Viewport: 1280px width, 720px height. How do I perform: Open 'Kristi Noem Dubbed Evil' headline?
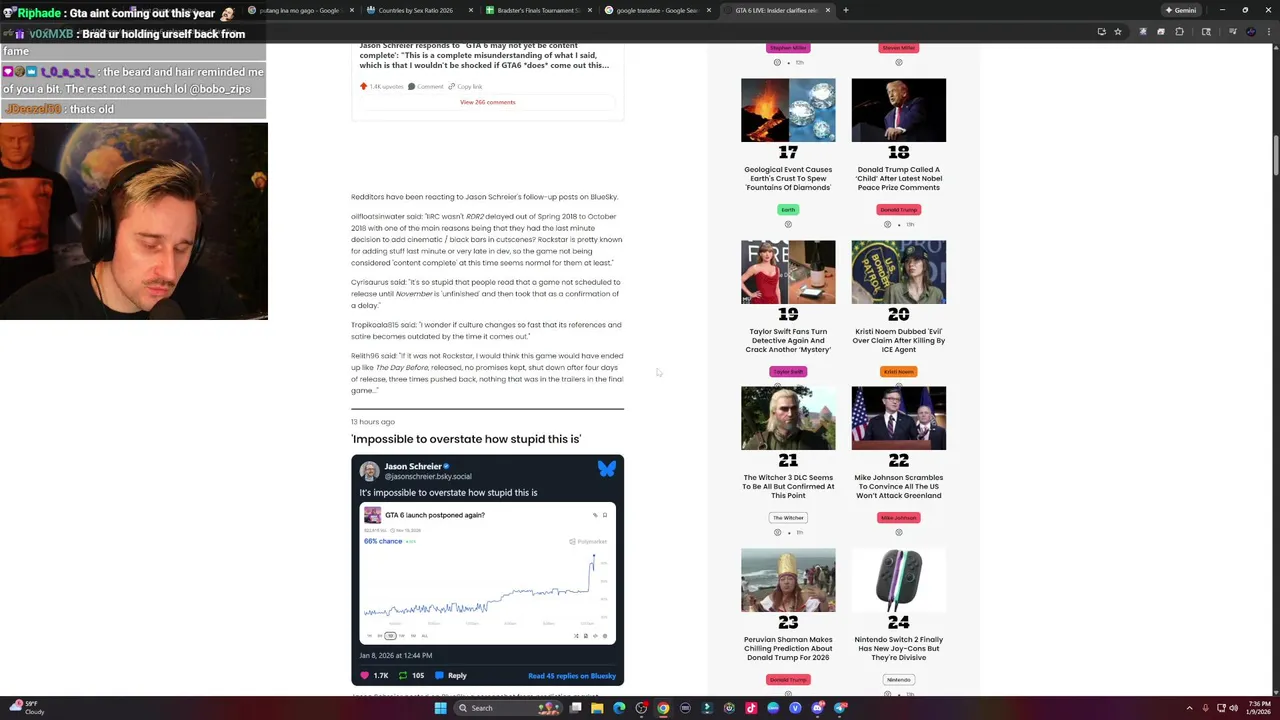(898, 340)
